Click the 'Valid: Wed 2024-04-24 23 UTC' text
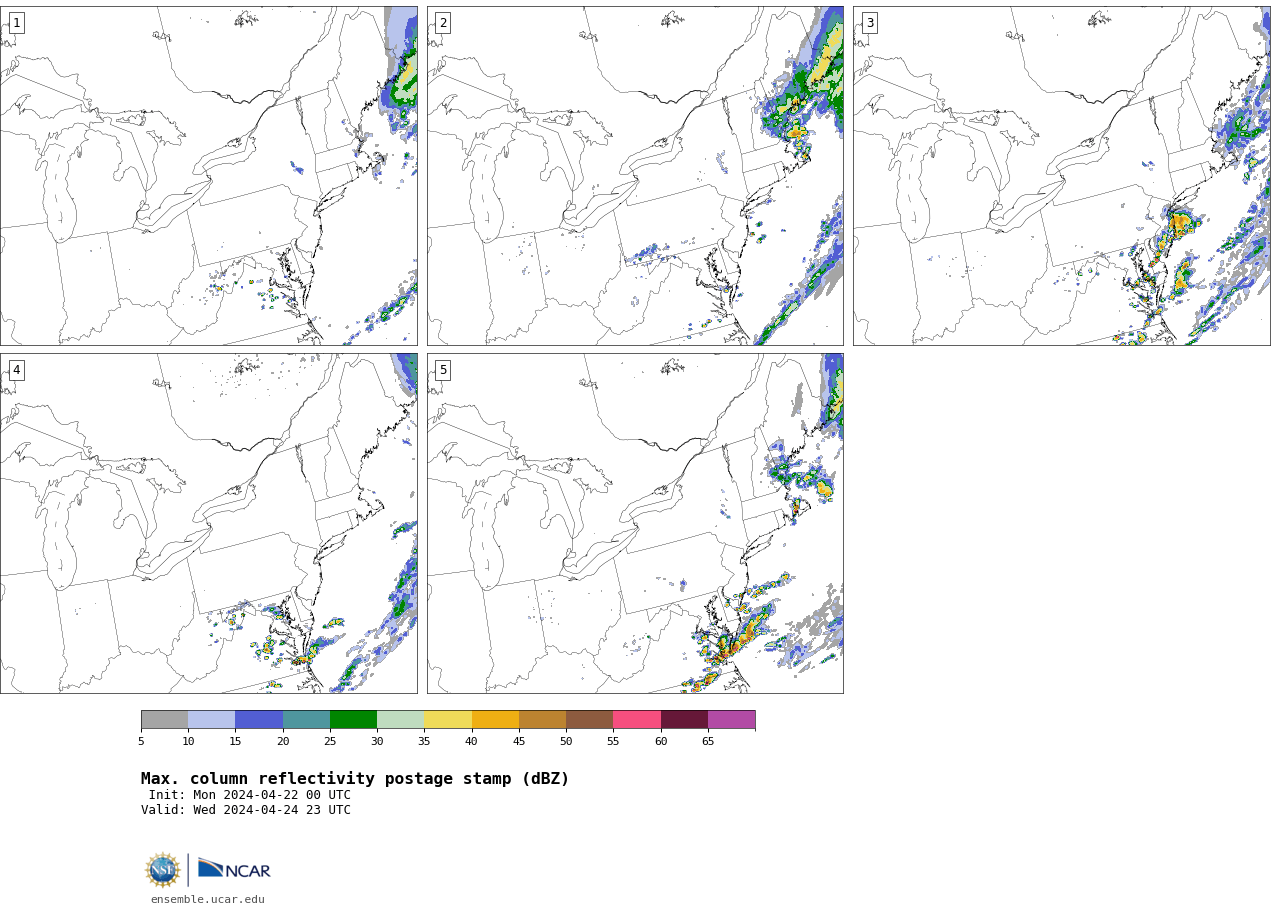The width and height of the screenshot is (1280, 910). [246, 810]
